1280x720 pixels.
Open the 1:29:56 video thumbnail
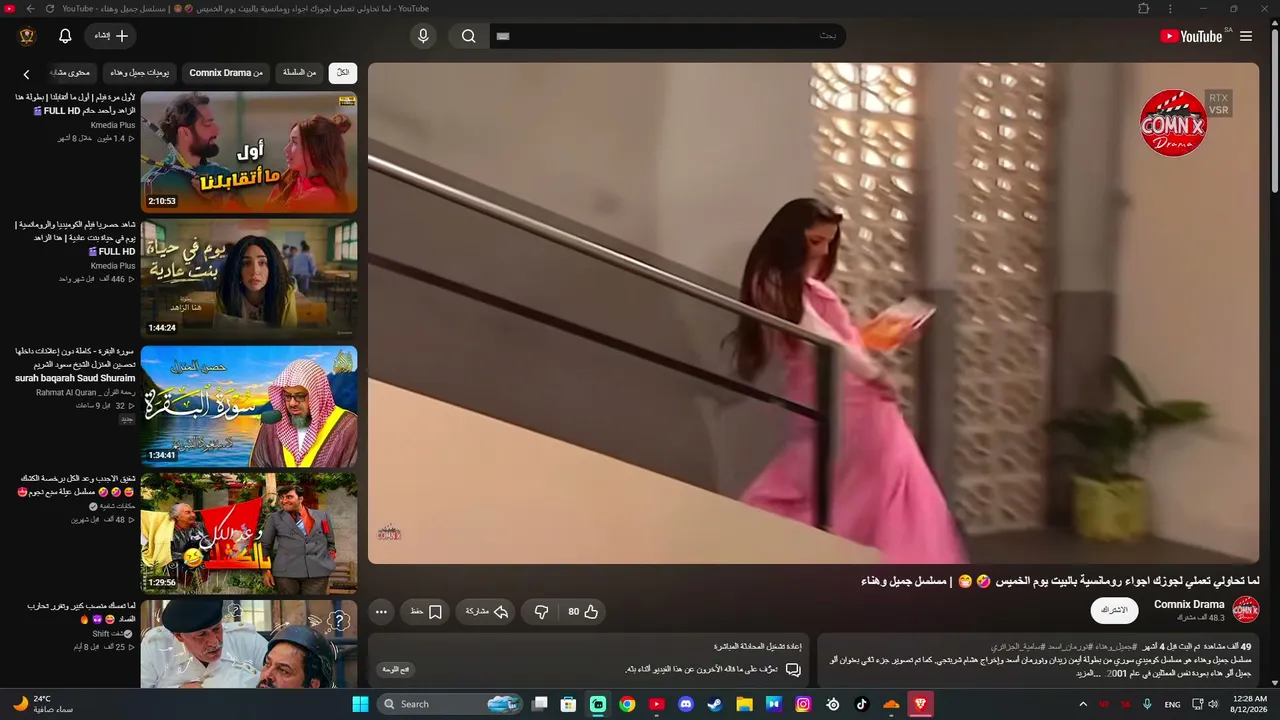pyautogui.click(x=249, y=533)
